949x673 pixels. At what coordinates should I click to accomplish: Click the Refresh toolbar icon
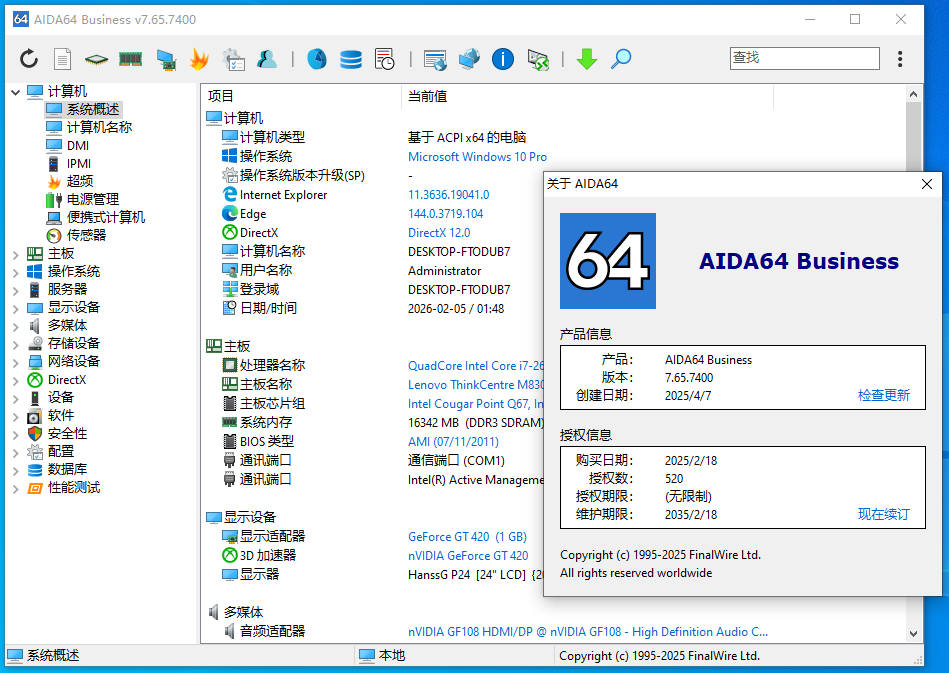point(29,59)
